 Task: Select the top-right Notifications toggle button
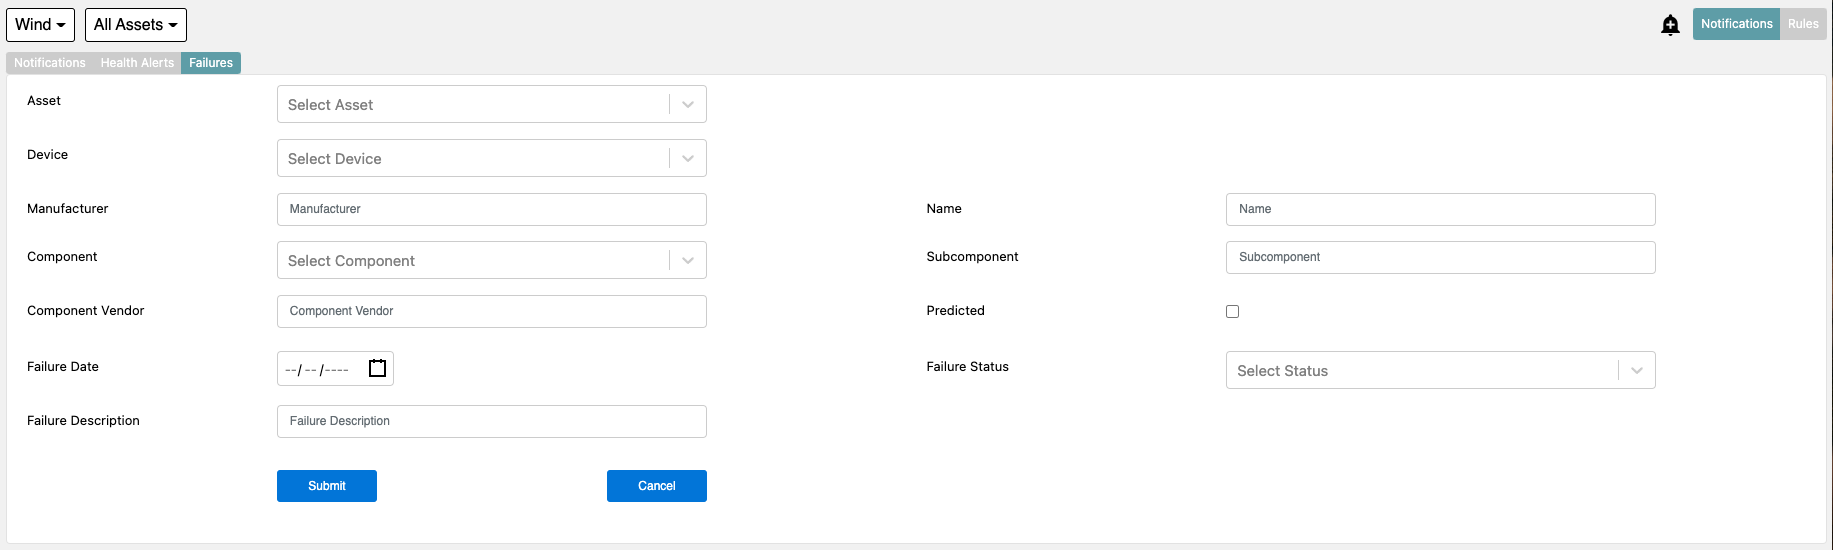click(1736, 24)
